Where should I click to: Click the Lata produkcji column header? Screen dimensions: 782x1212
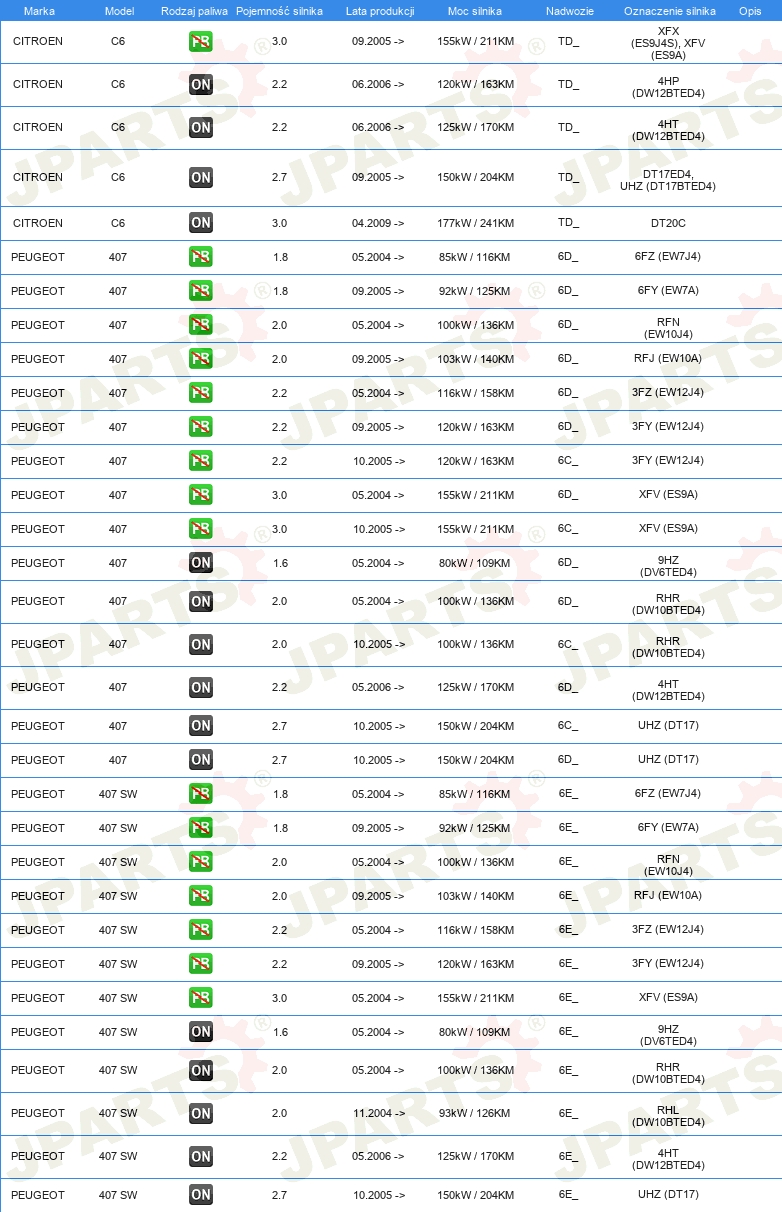pyautogui.click(x=380, y=11)
